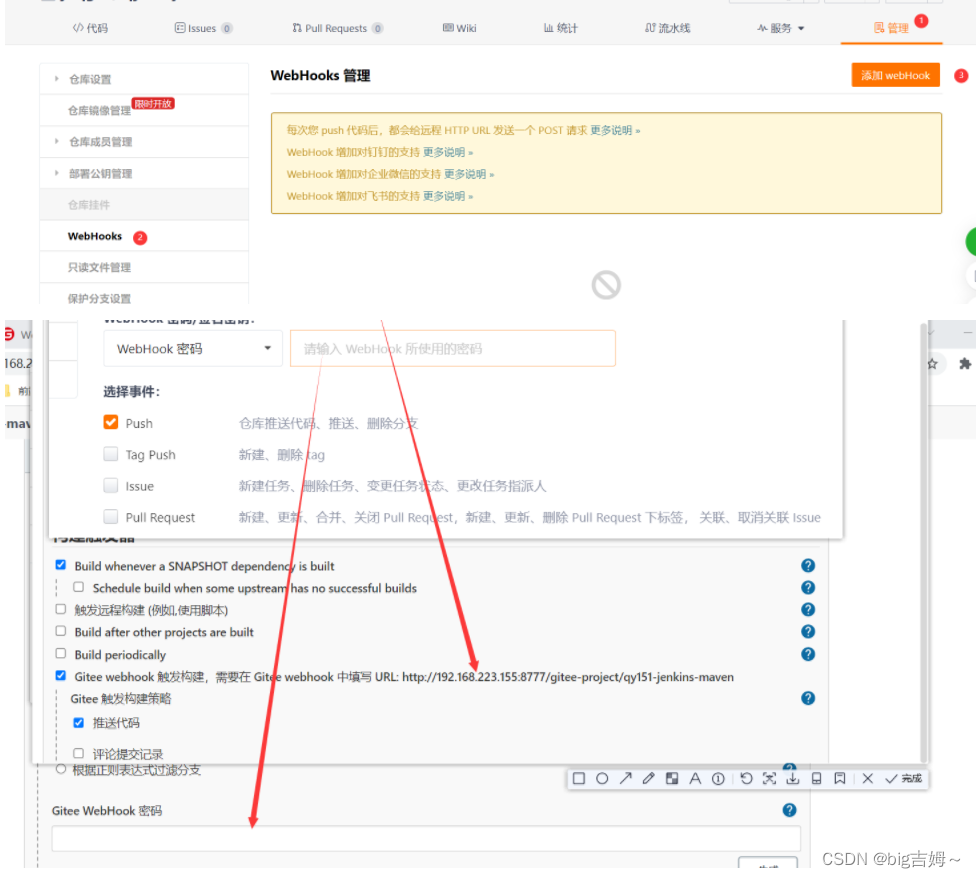The height and width of the screenshot is (878, 976).
Task: Confirm screenshot with 完成 checkmark
Action: (x=903, y=778)
